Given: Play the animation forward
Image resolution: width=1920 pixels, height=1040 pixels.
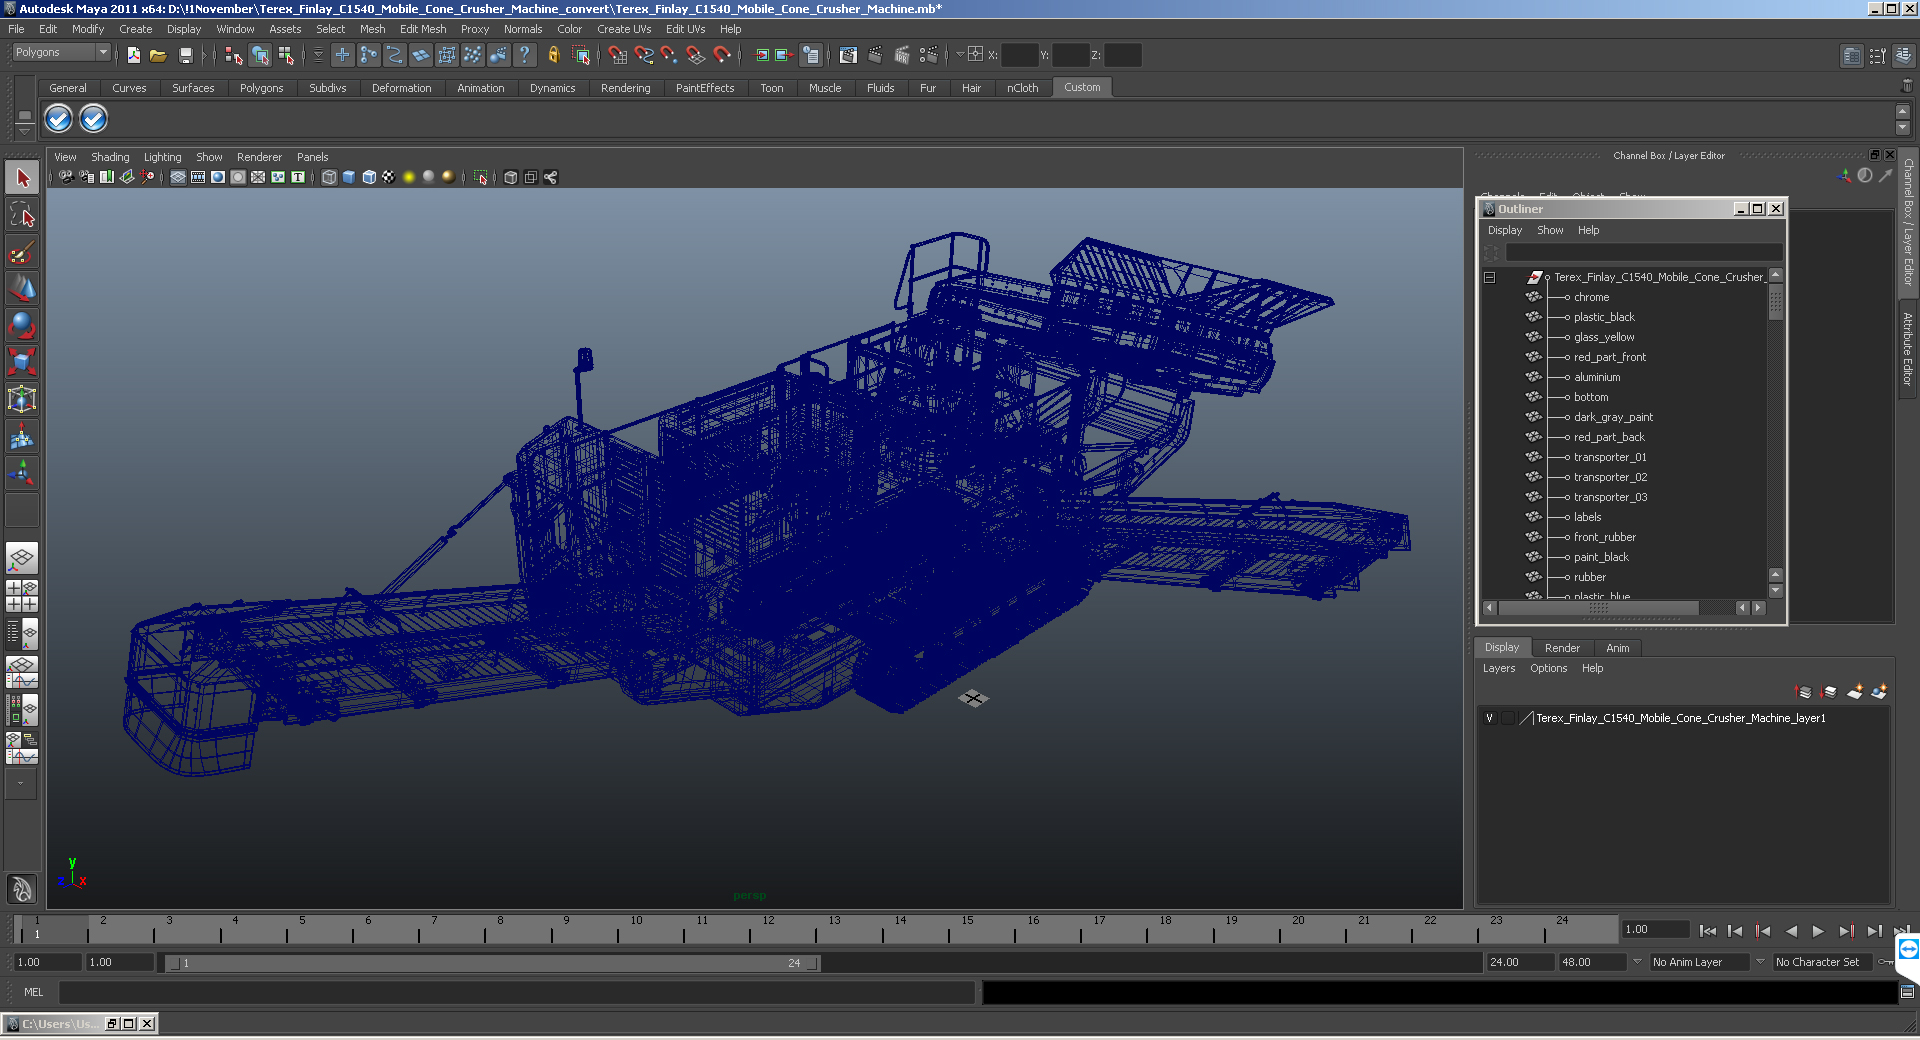Looking at the screenshot, I should 1818,931.
